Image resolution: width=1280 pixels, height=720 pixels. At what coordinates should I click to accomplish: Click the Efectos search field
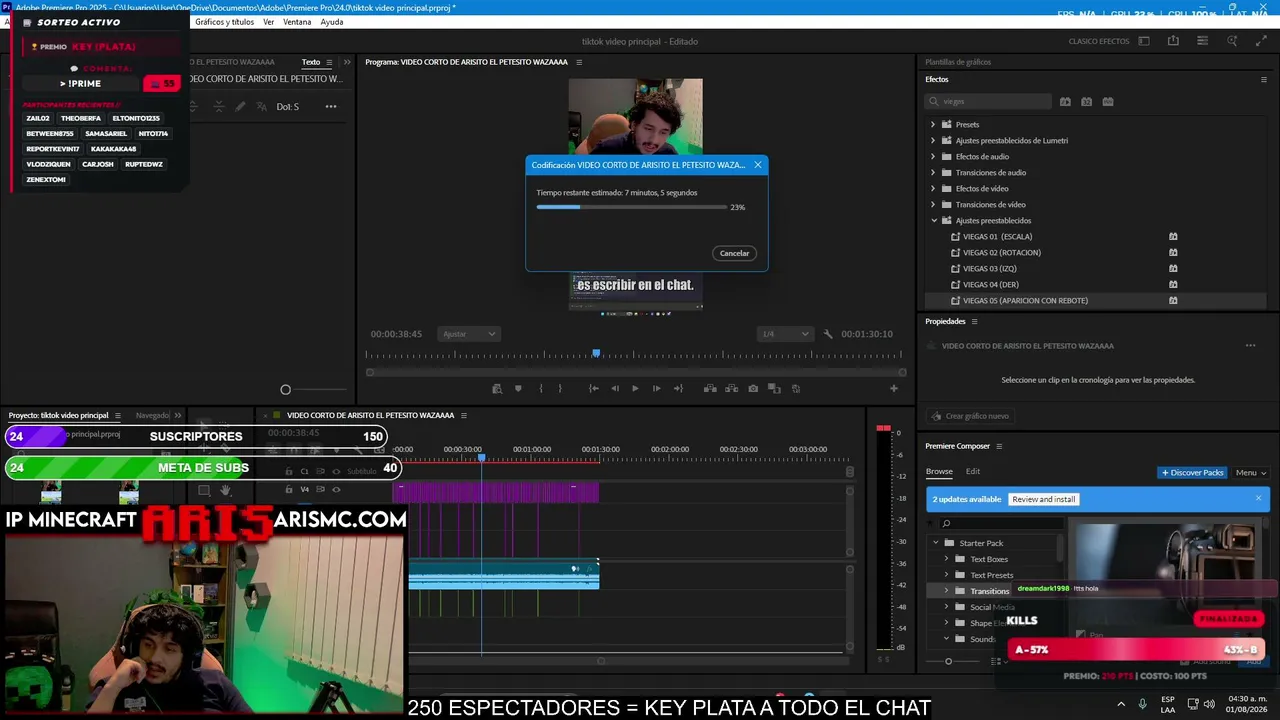(x=988, y=101)
